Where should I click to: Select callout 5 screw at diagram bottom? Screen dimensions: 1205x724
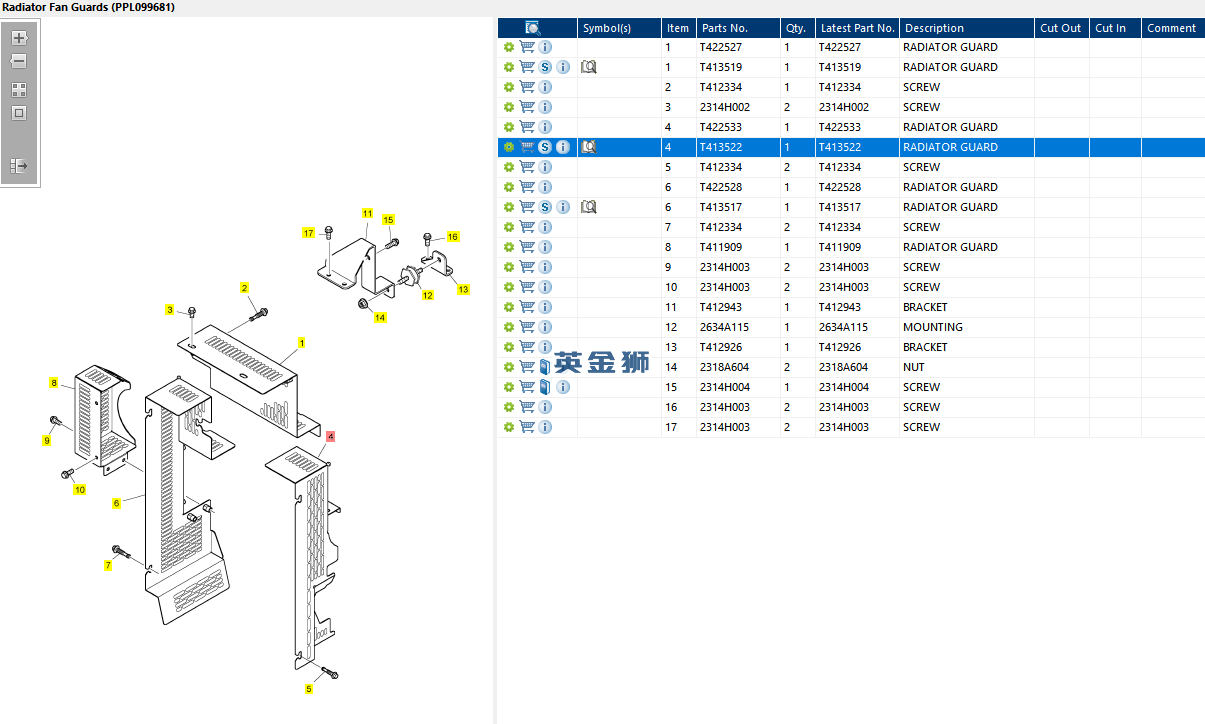coord(309,688)
